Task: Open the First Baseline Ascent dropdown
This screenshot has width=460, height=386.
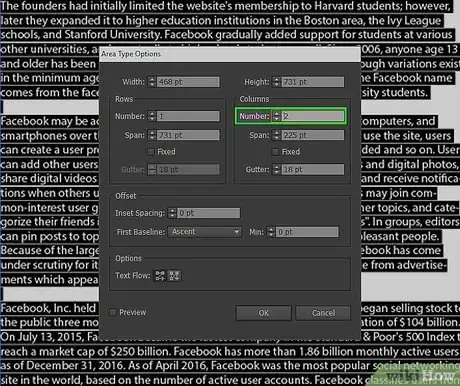Action: (x=205, y=232)
